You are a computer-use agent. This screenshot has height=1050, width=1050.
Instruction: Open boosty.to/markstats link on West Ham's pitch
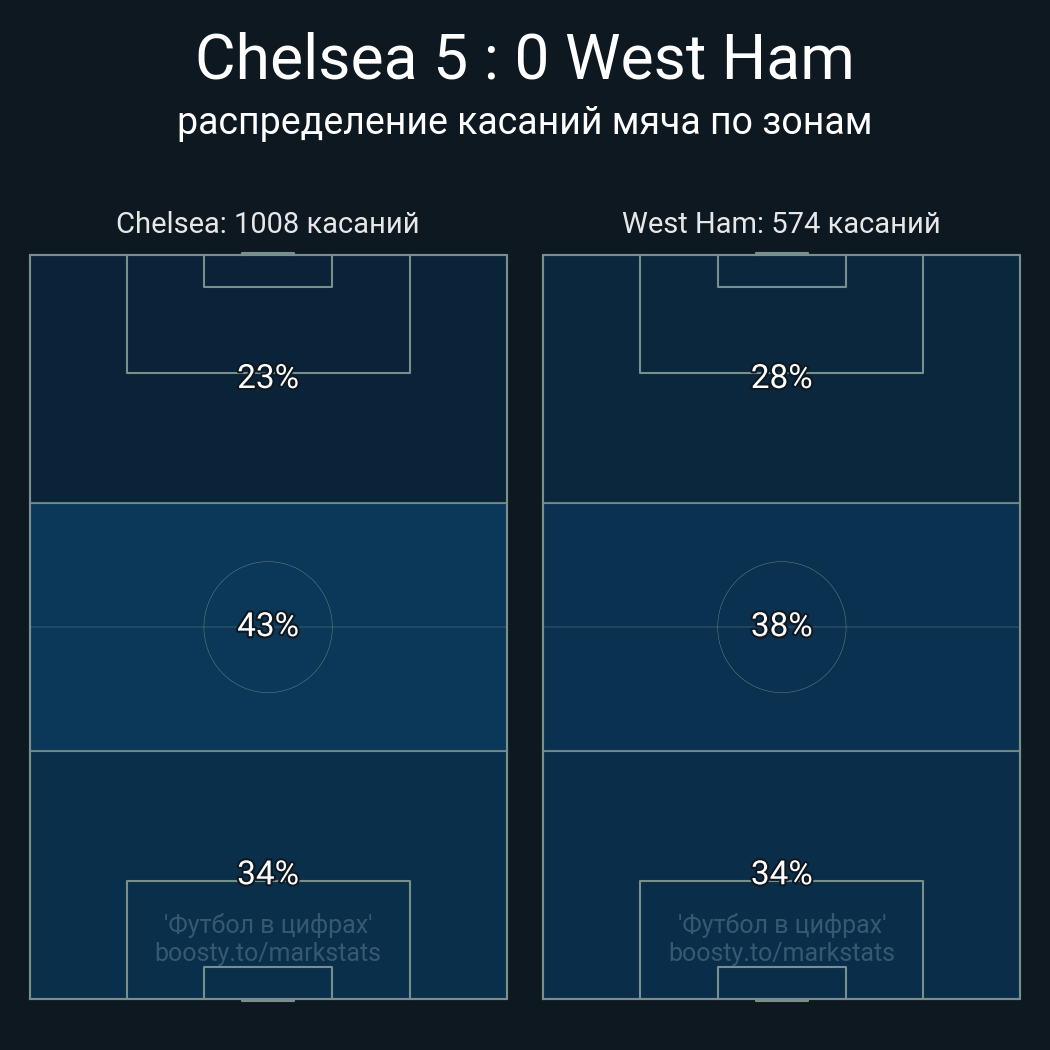point(781,952)
